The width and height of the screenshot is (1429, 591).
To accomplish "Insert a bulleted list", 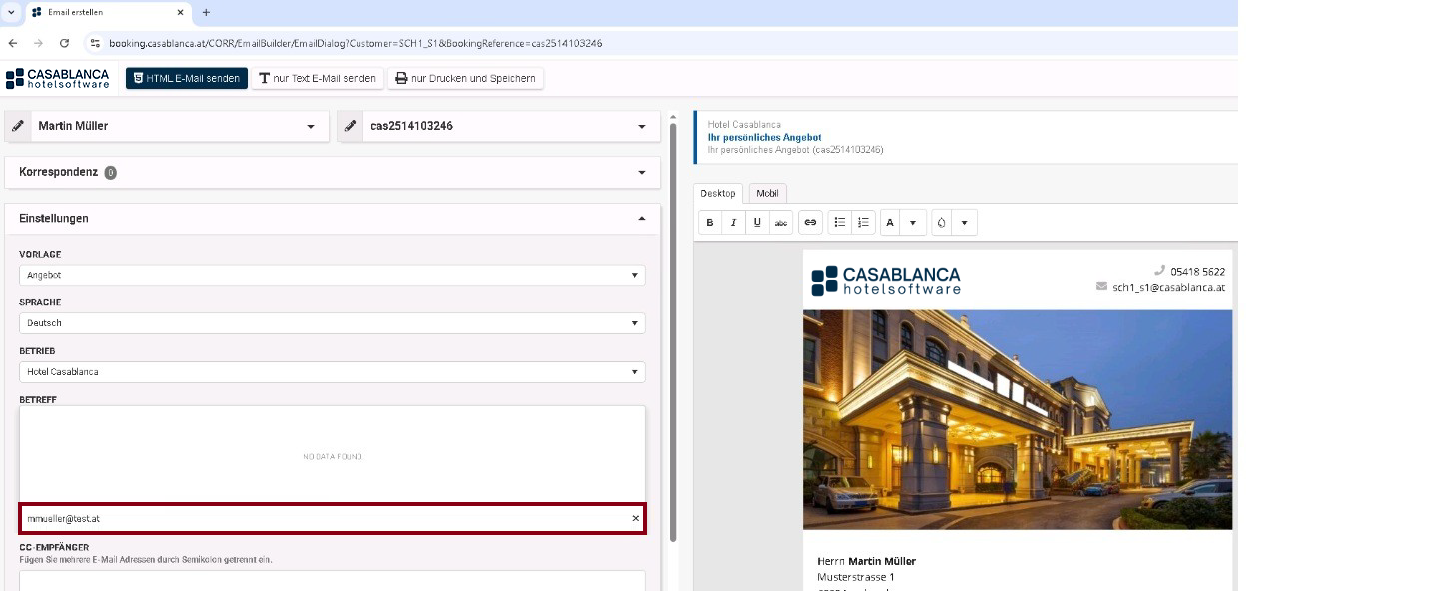I will pyautogui.click(x=840, y=223).
